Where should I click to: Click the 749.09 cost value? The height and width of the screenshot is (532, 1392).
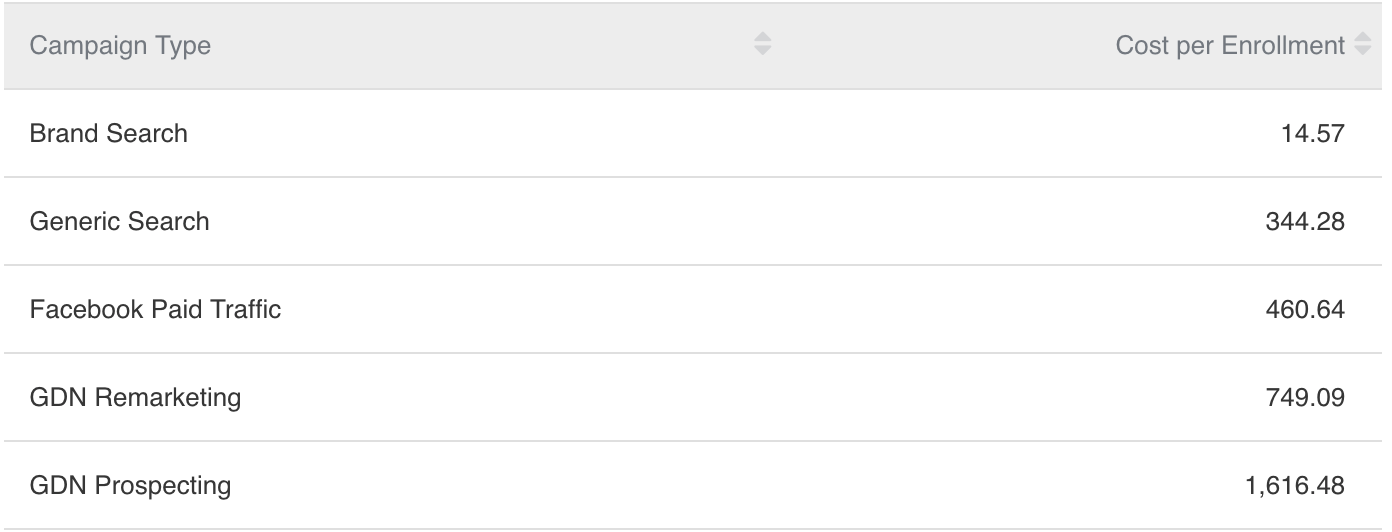pos(1305,398)
